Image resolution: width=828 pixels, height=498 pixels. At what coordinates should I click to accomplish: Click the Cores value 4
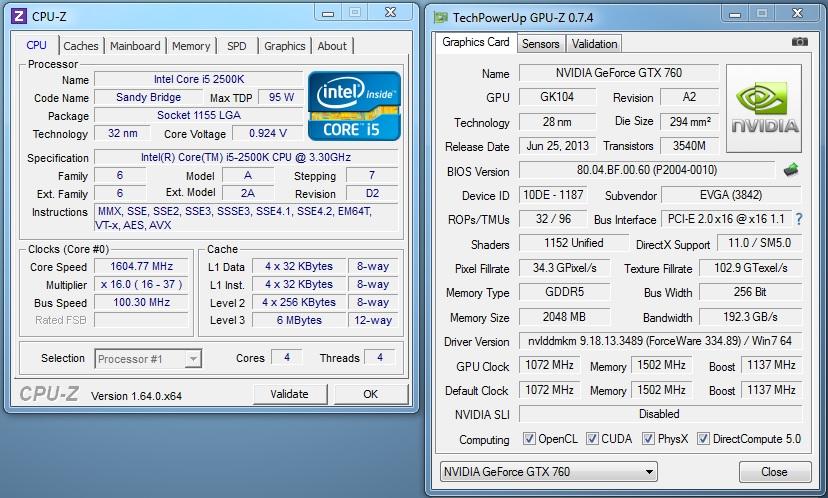click(x=287, y=358)
